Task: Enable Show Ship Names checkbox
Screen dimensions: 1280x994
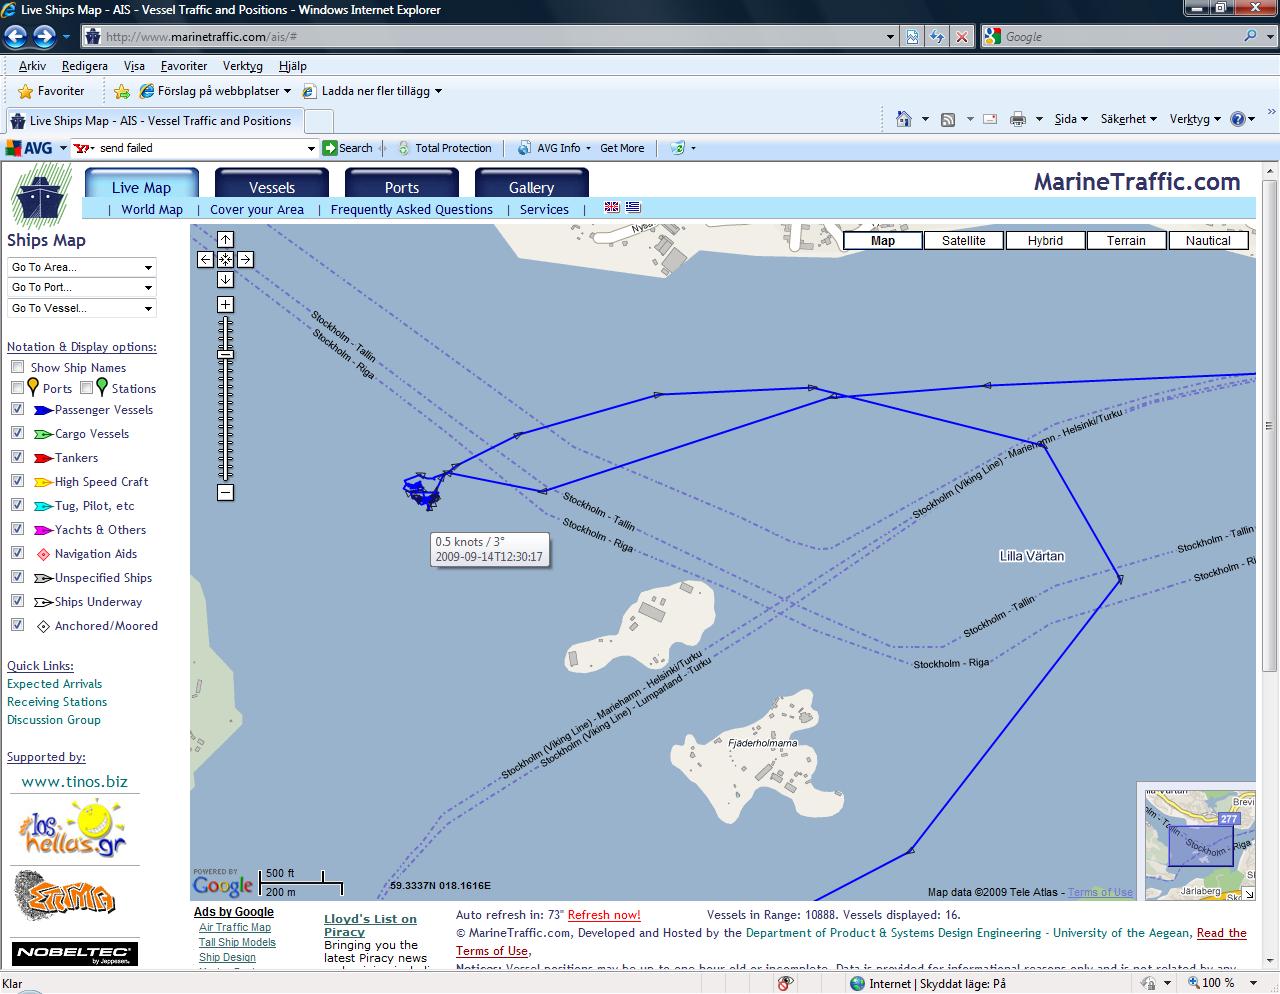Action: click(17, 367)
